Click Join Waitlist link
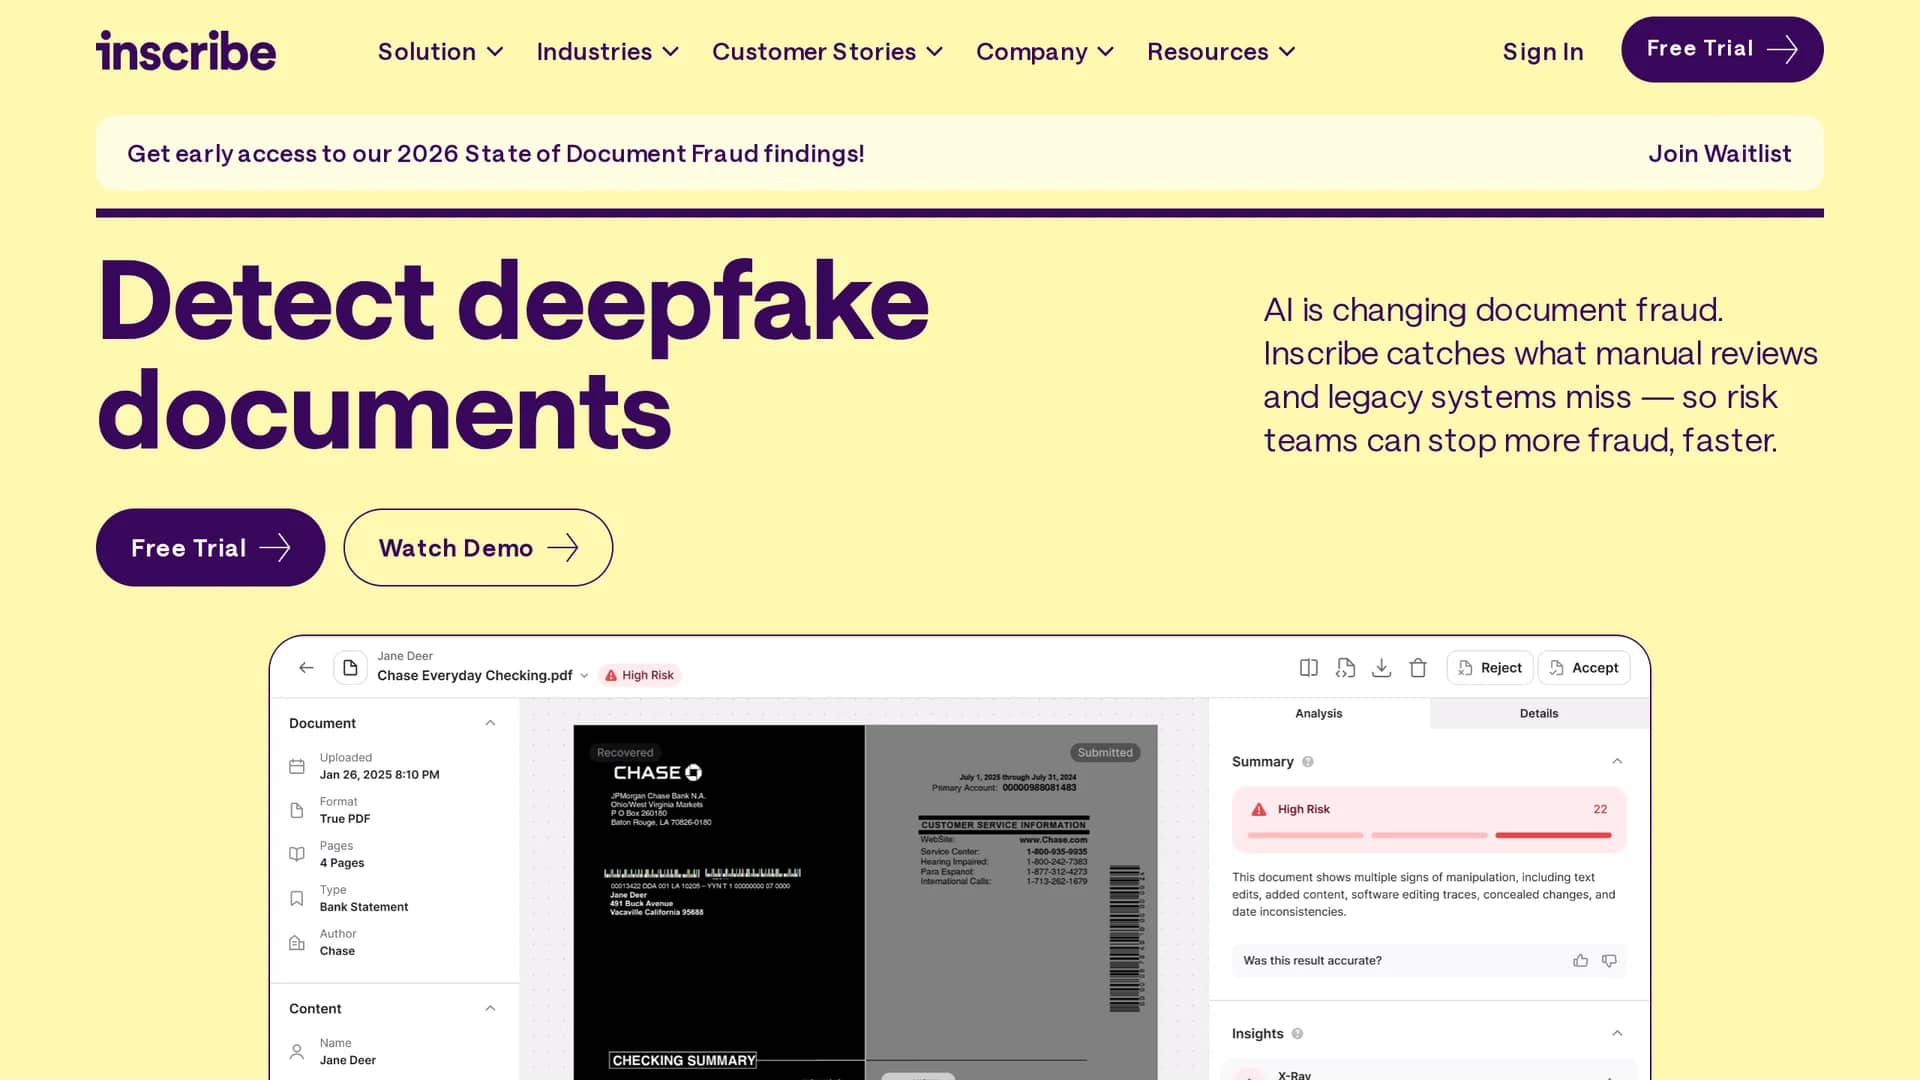1920x1080 pixels. pos(1720,153)
